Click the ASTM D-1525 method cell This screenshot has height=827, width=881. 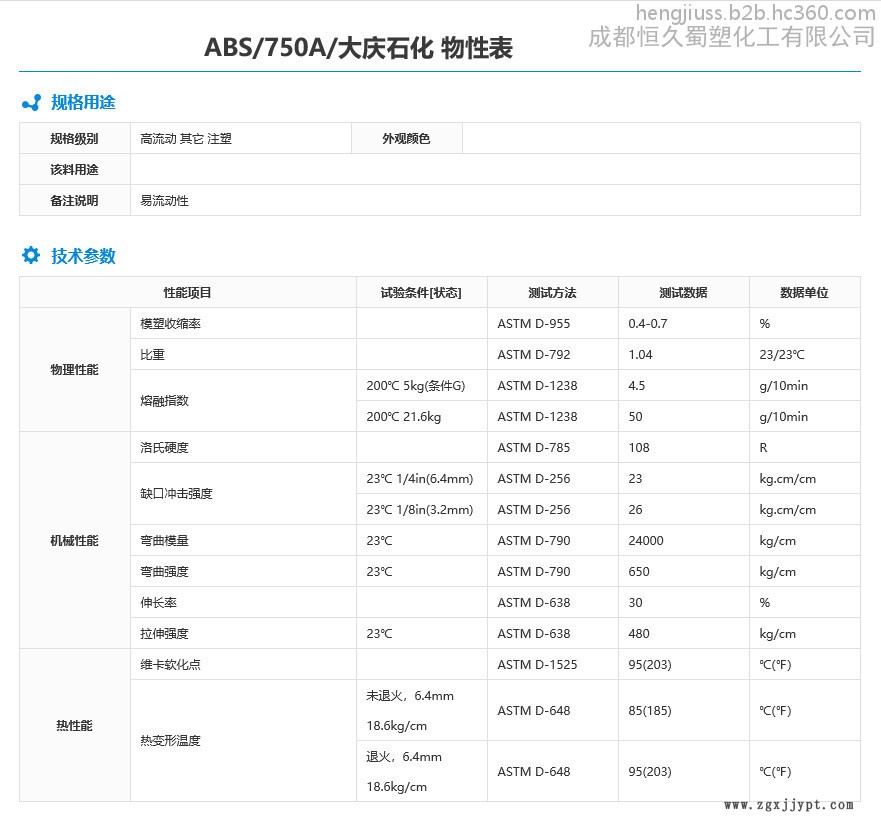[x=553, y=664]
